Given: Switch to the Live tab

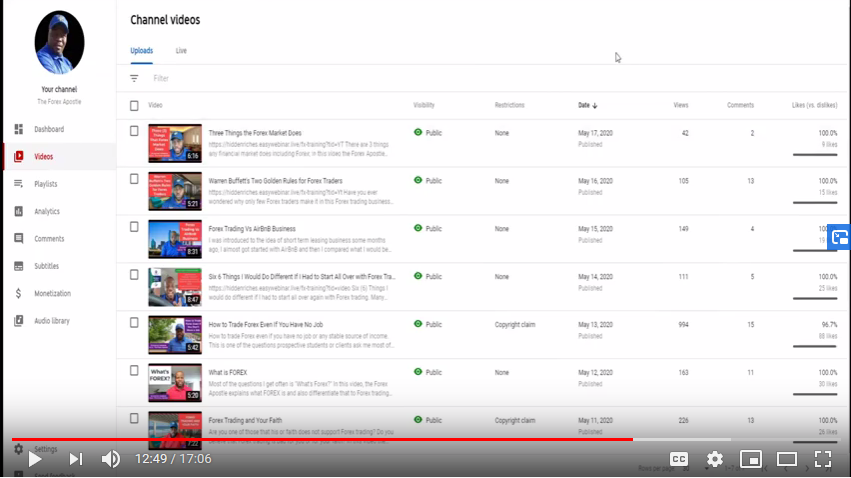Looking at the screenshot, I should pos(181,50).
